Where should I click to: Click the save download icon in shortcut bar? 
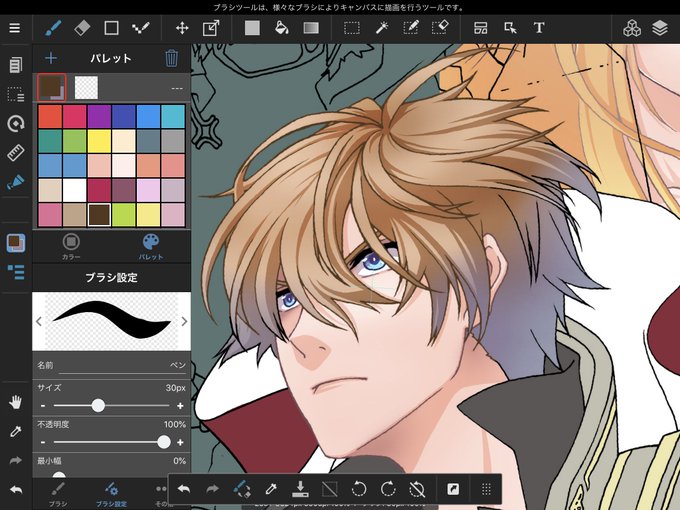pyautogui.click(x=300, y=489)
